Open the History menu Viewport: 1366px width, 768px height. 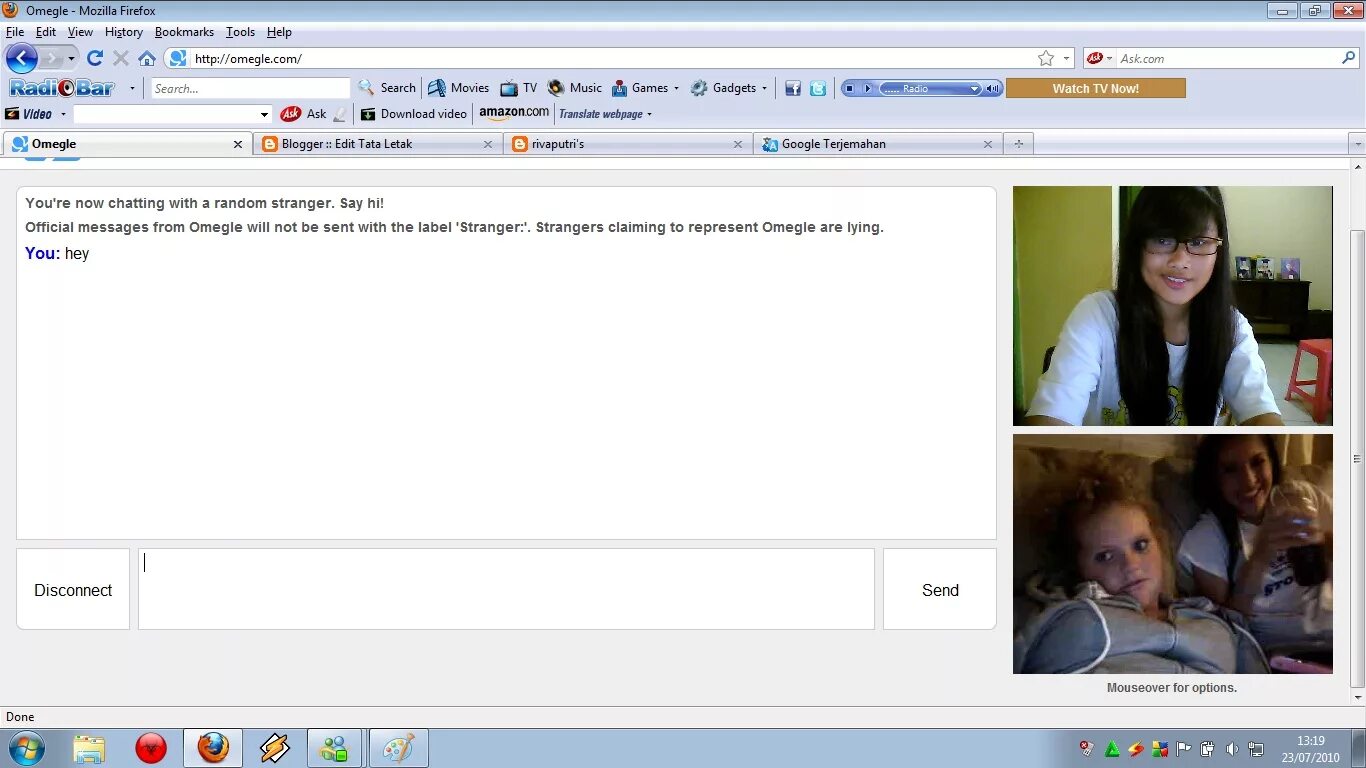(x=124, y=32)
